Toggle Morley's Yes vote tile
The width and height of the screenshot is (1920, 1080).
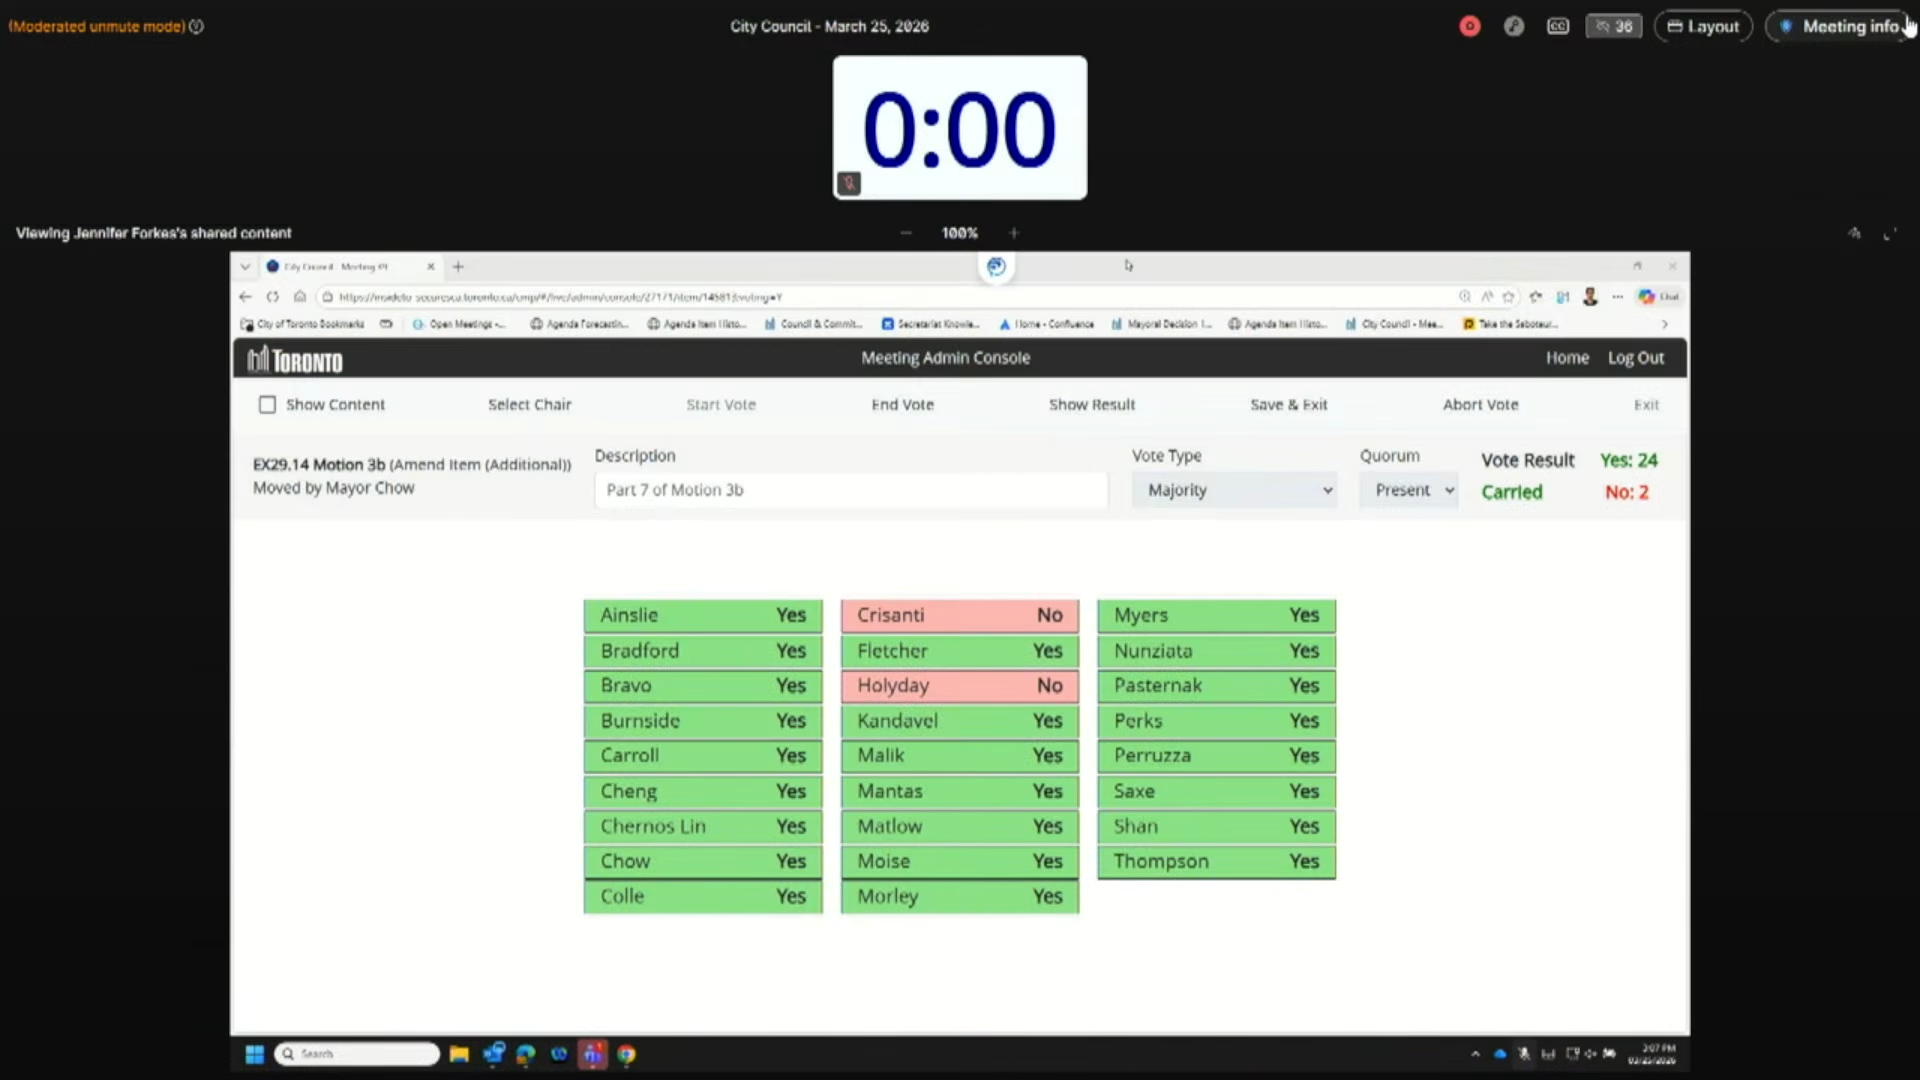960,897
